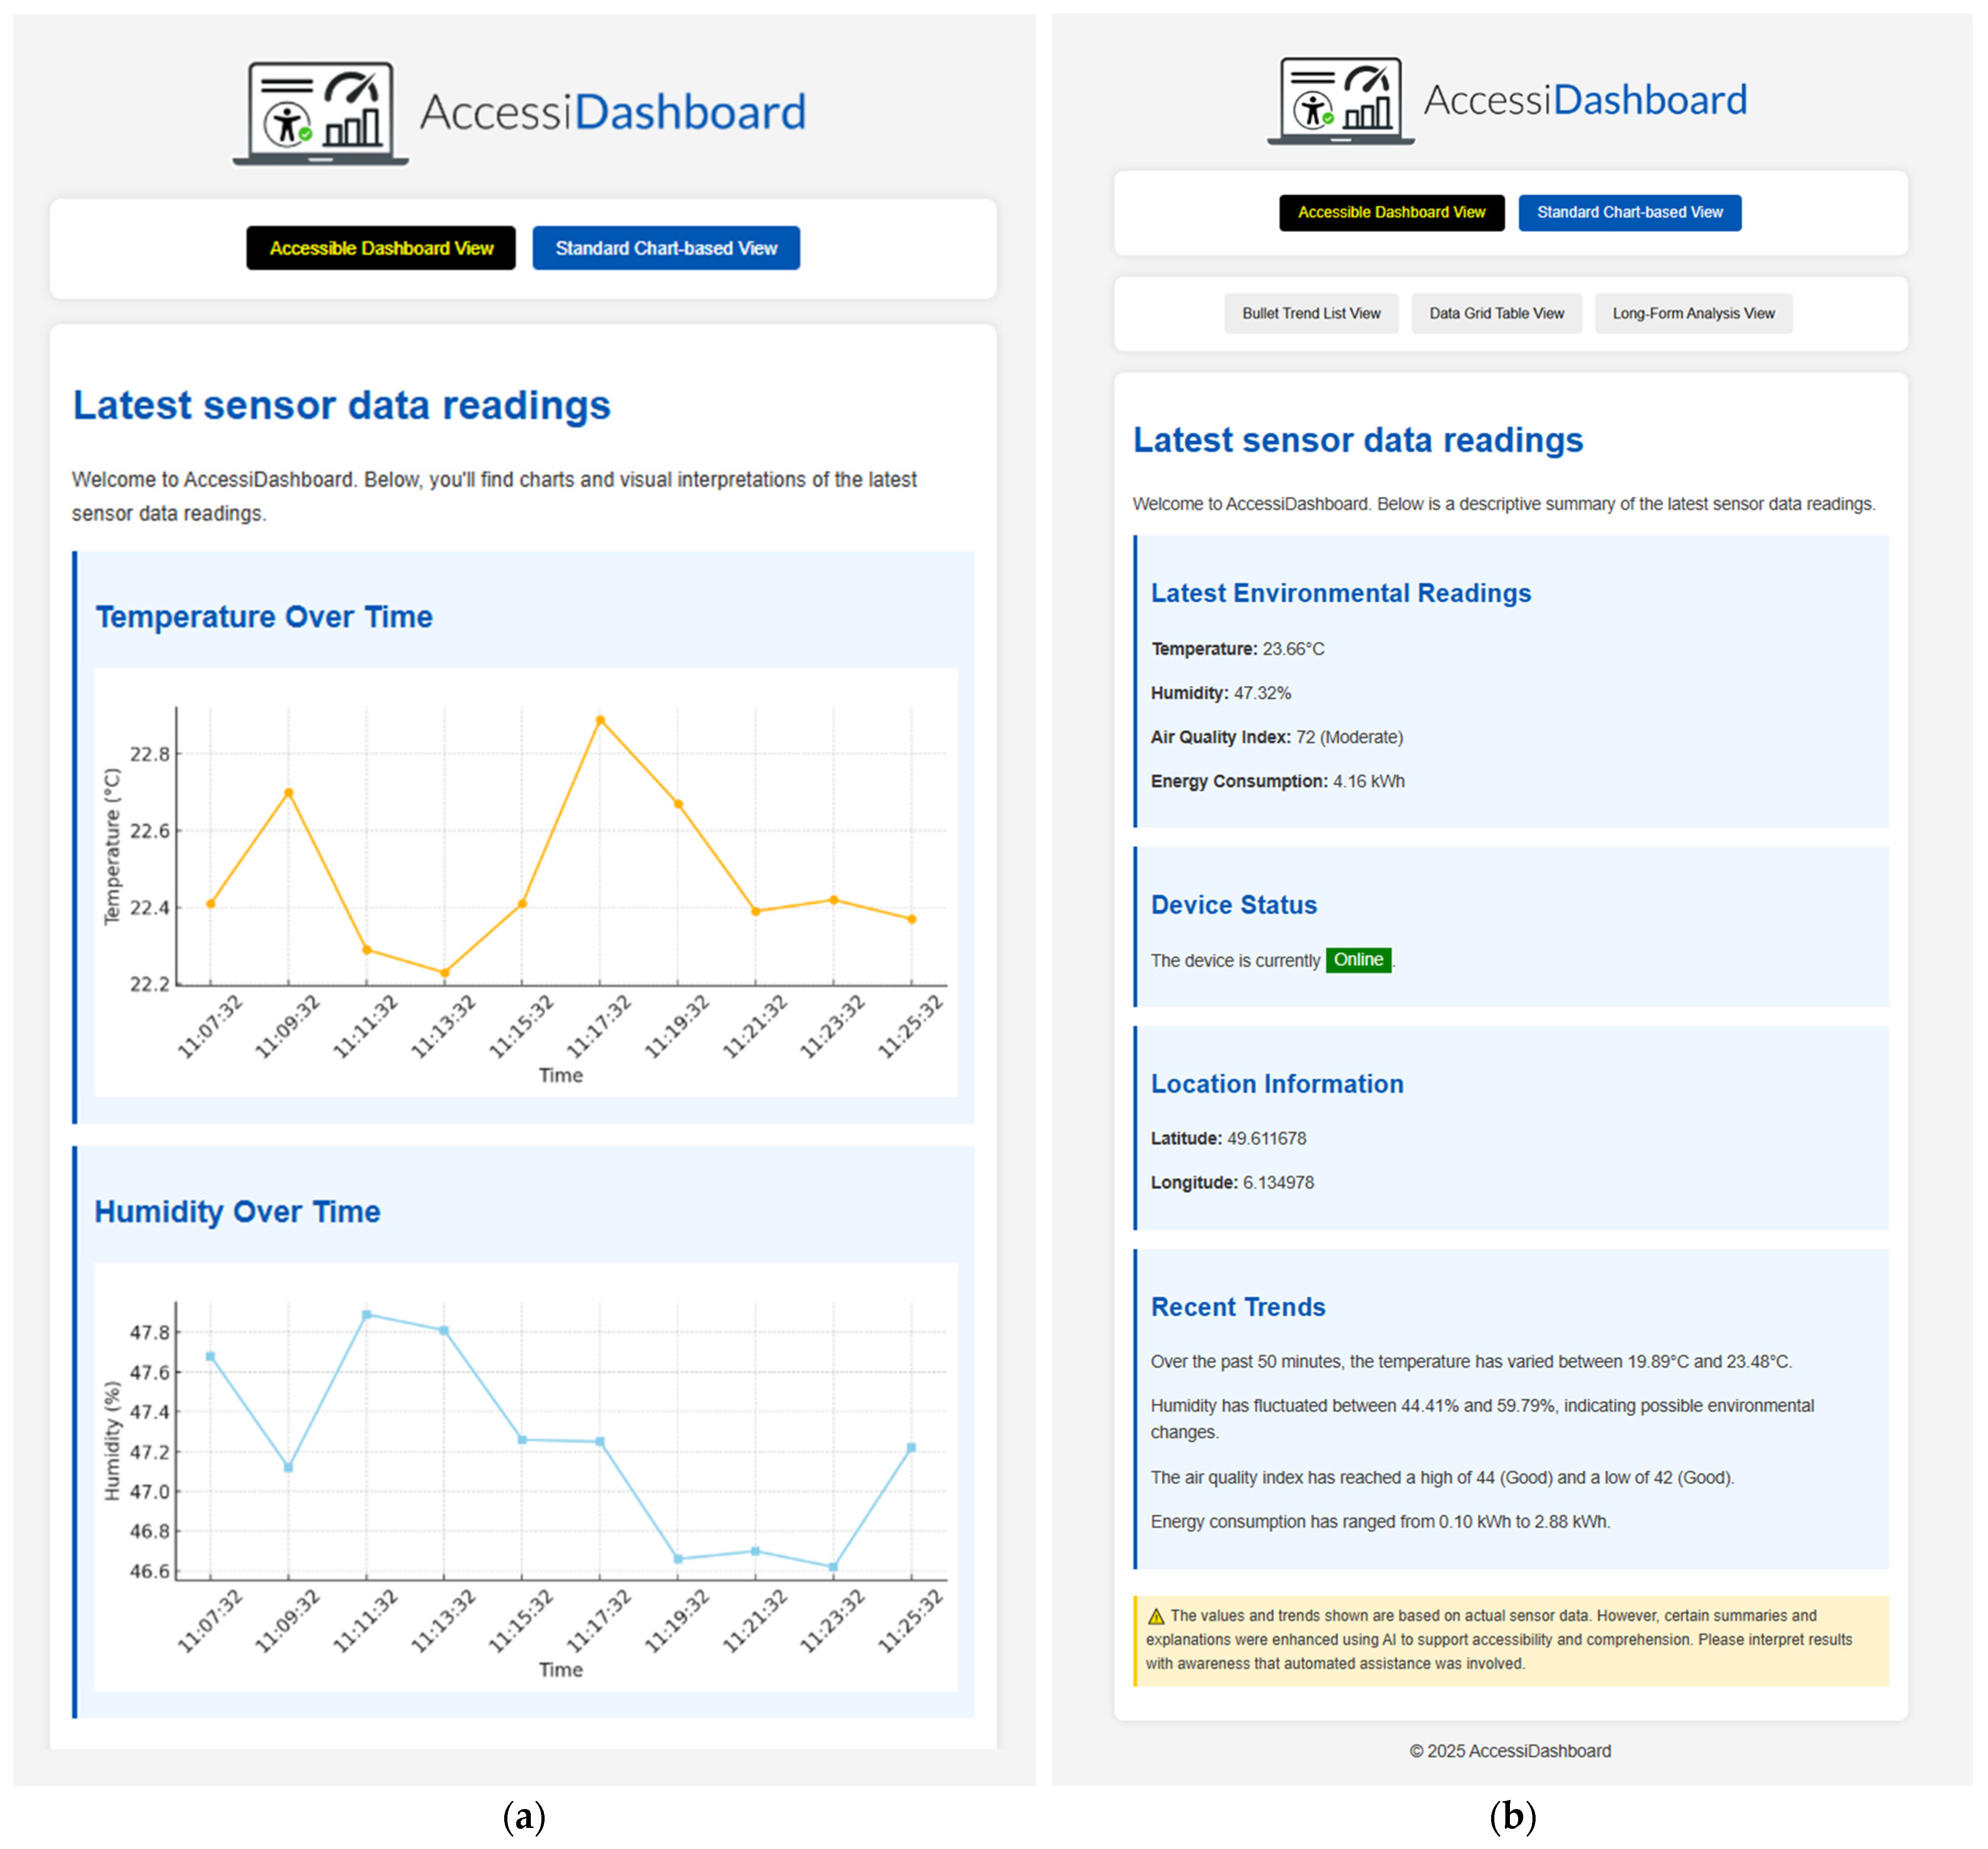Select Standard Chart-based View in right panel

tap(1629, 213)
